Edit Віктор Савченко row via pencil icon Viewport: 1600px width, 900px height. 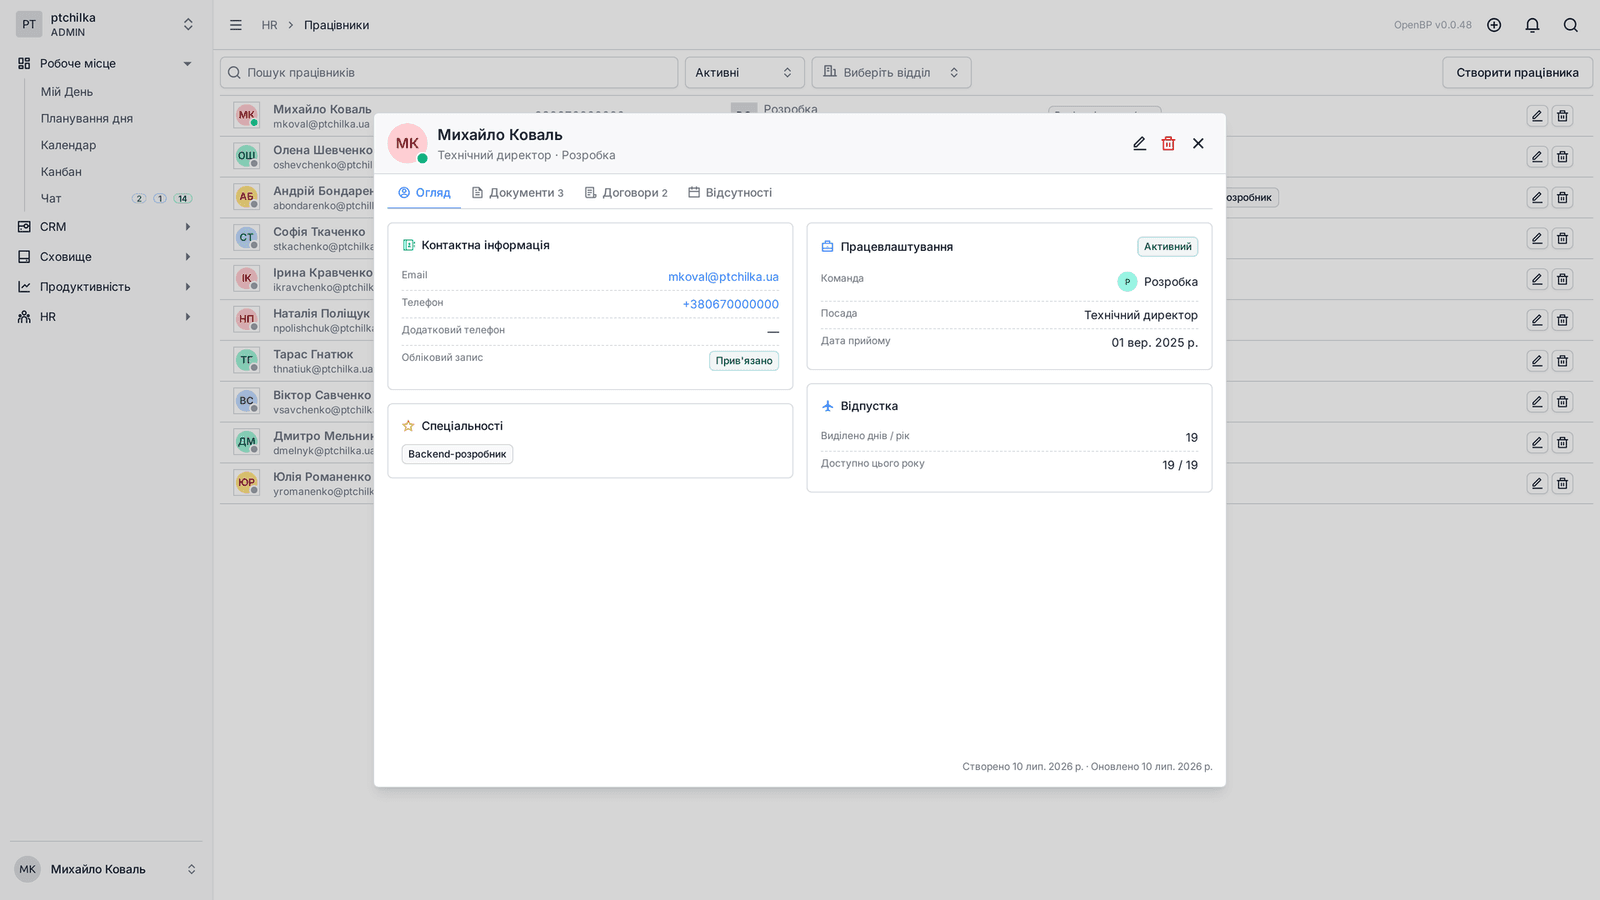coord(1537,402)
